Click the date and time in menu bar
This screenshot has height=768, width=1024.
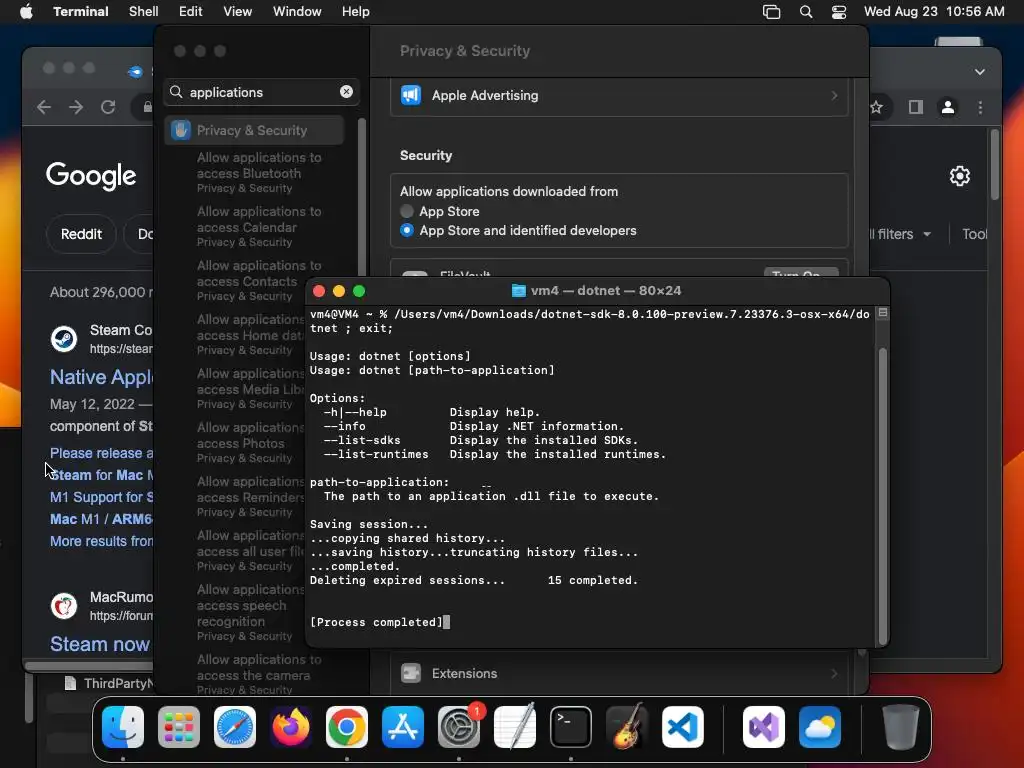point(934,11)
